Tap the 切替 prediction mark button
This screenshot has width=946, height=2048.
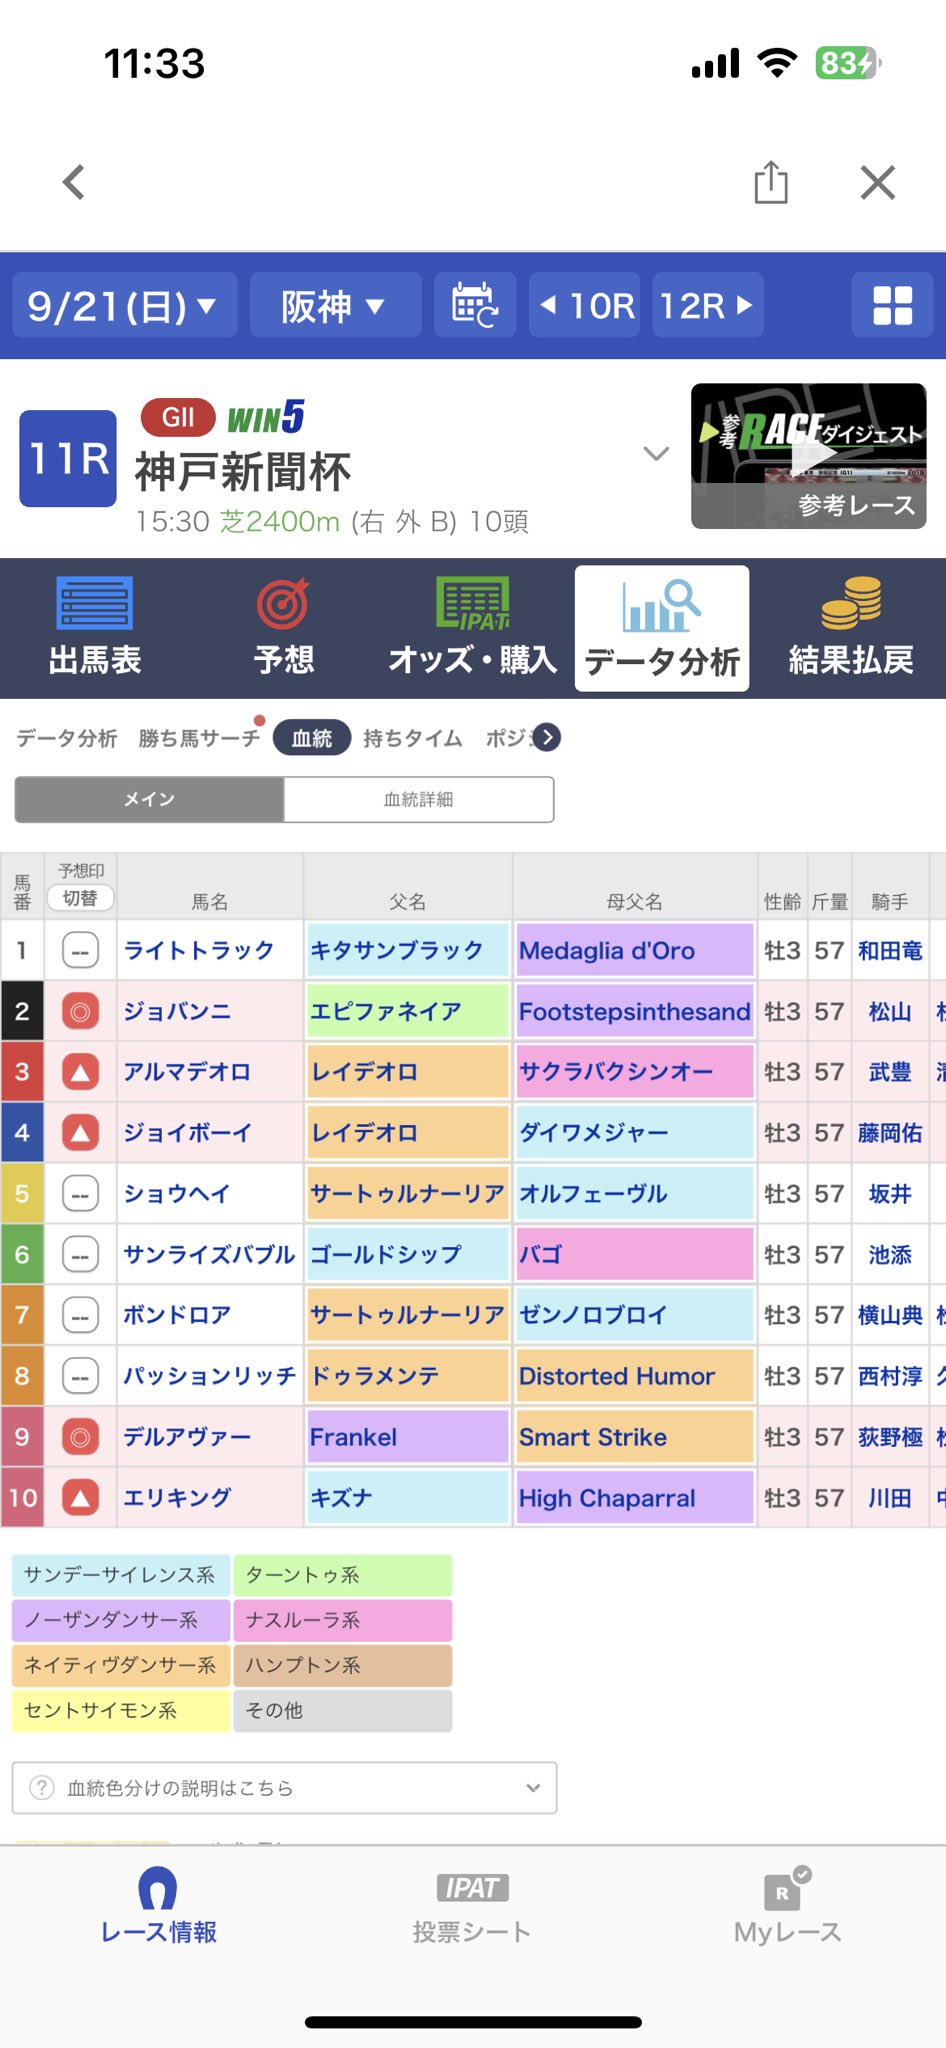click(80, 898)
